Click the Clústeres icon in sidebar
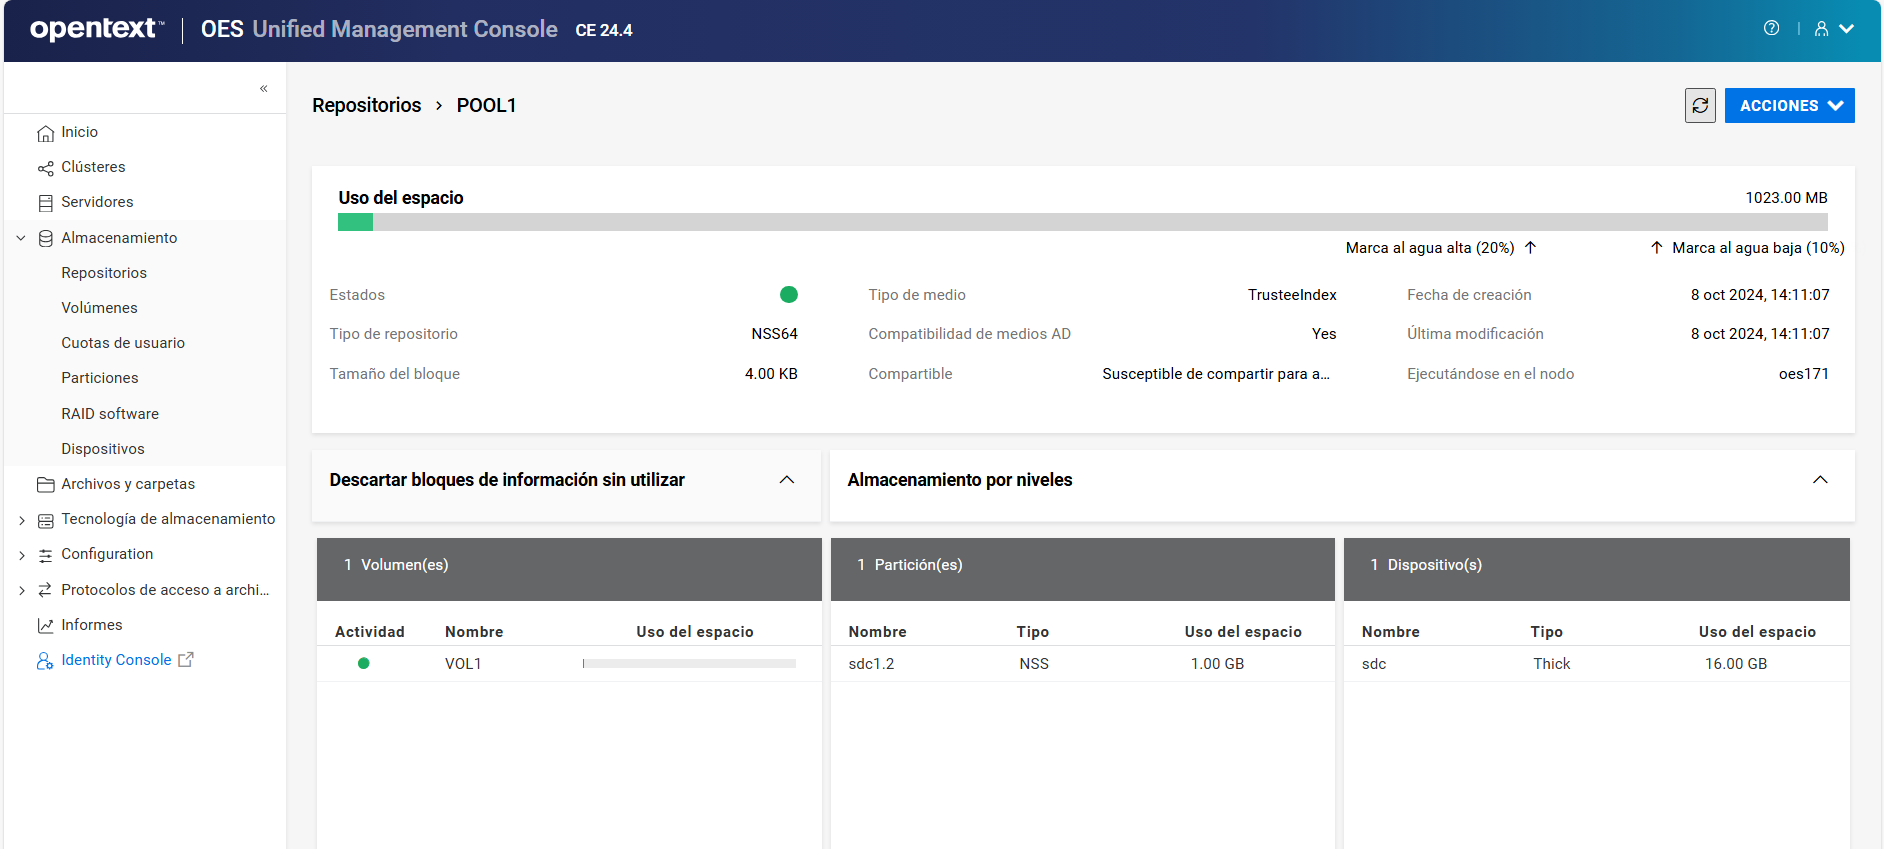This screenshot has width=1884, height=849. pyautogui.click(x=46, y=168)
